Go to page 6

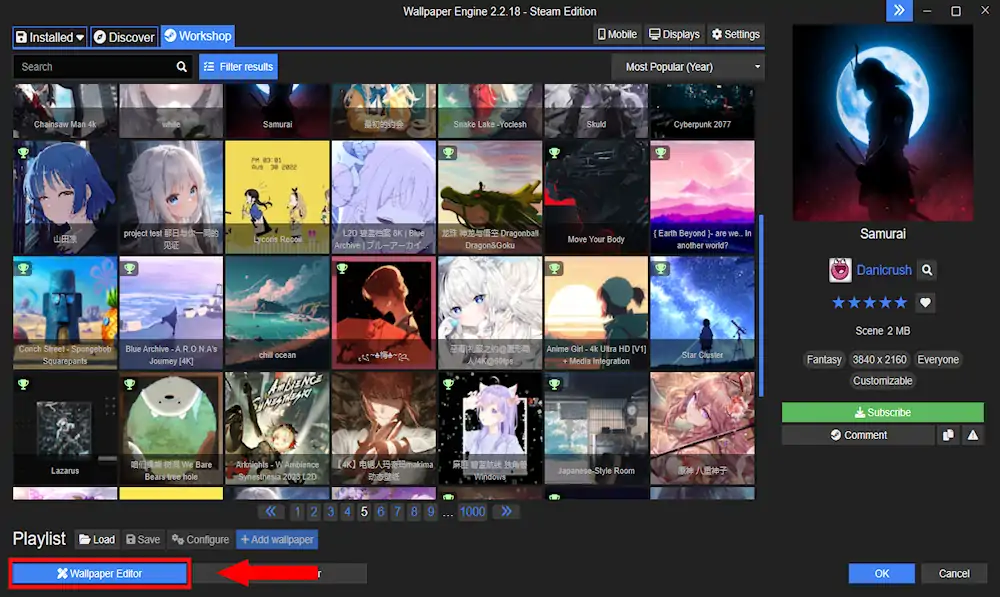[x=381, y=512]
